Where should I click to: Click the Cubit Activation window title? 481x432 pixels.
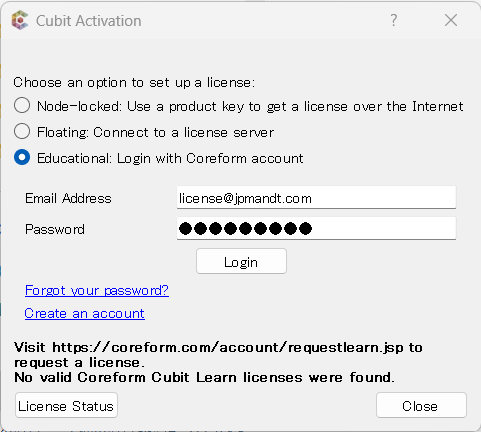tap(89, 21)
